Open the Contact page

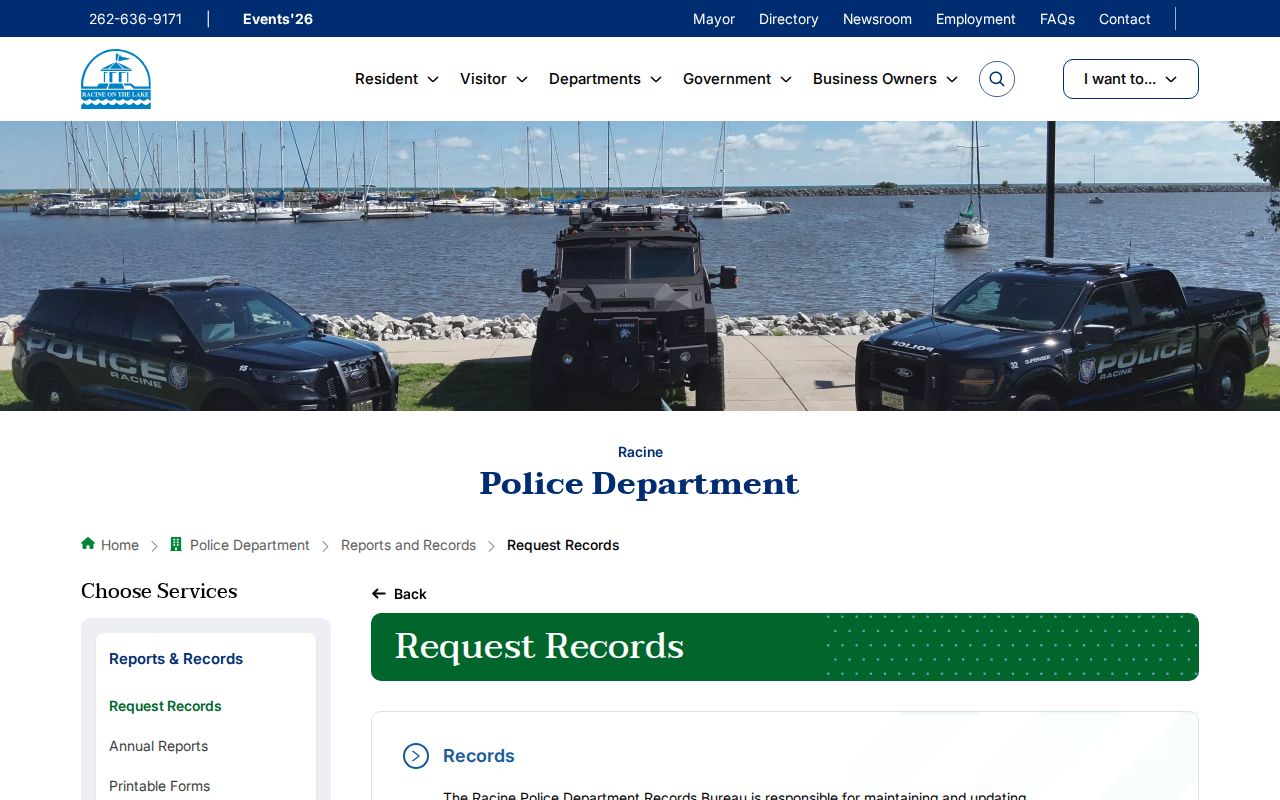[1125, 19]
